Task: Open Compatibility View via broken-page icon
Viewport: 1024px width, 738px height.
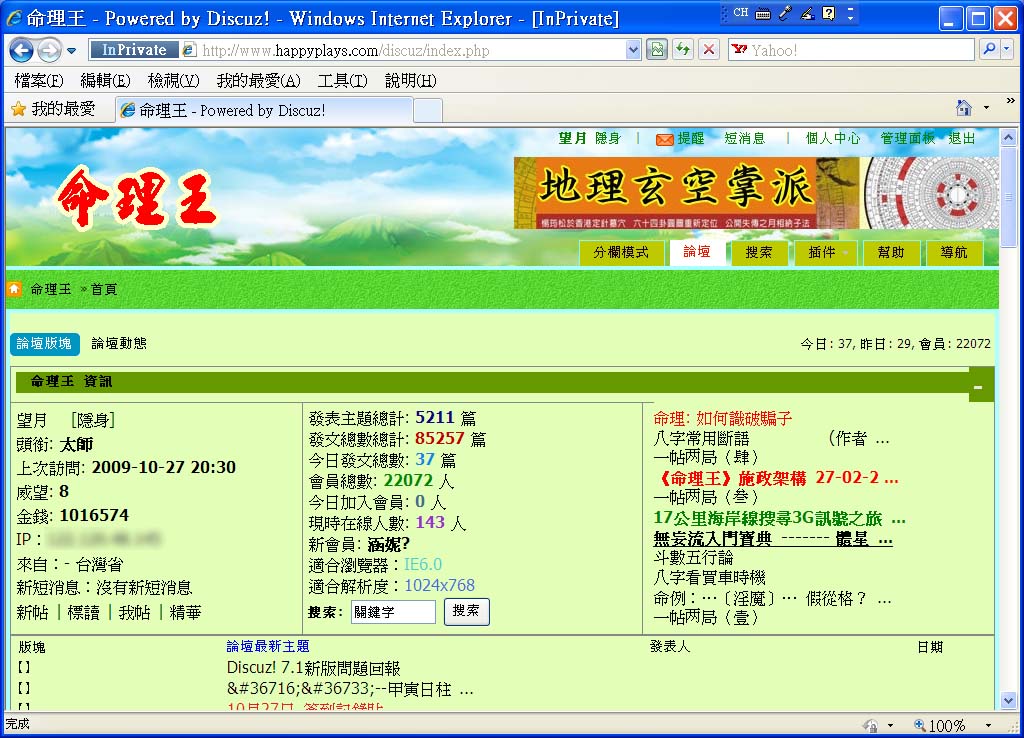Action: tap(657, 50)
